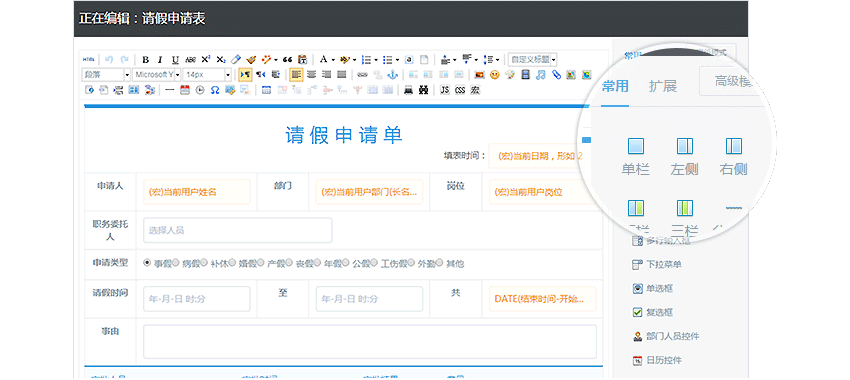Center align text
Image resolution: width=850 pixels, height=380 pixels.
(x=311, y=75)
